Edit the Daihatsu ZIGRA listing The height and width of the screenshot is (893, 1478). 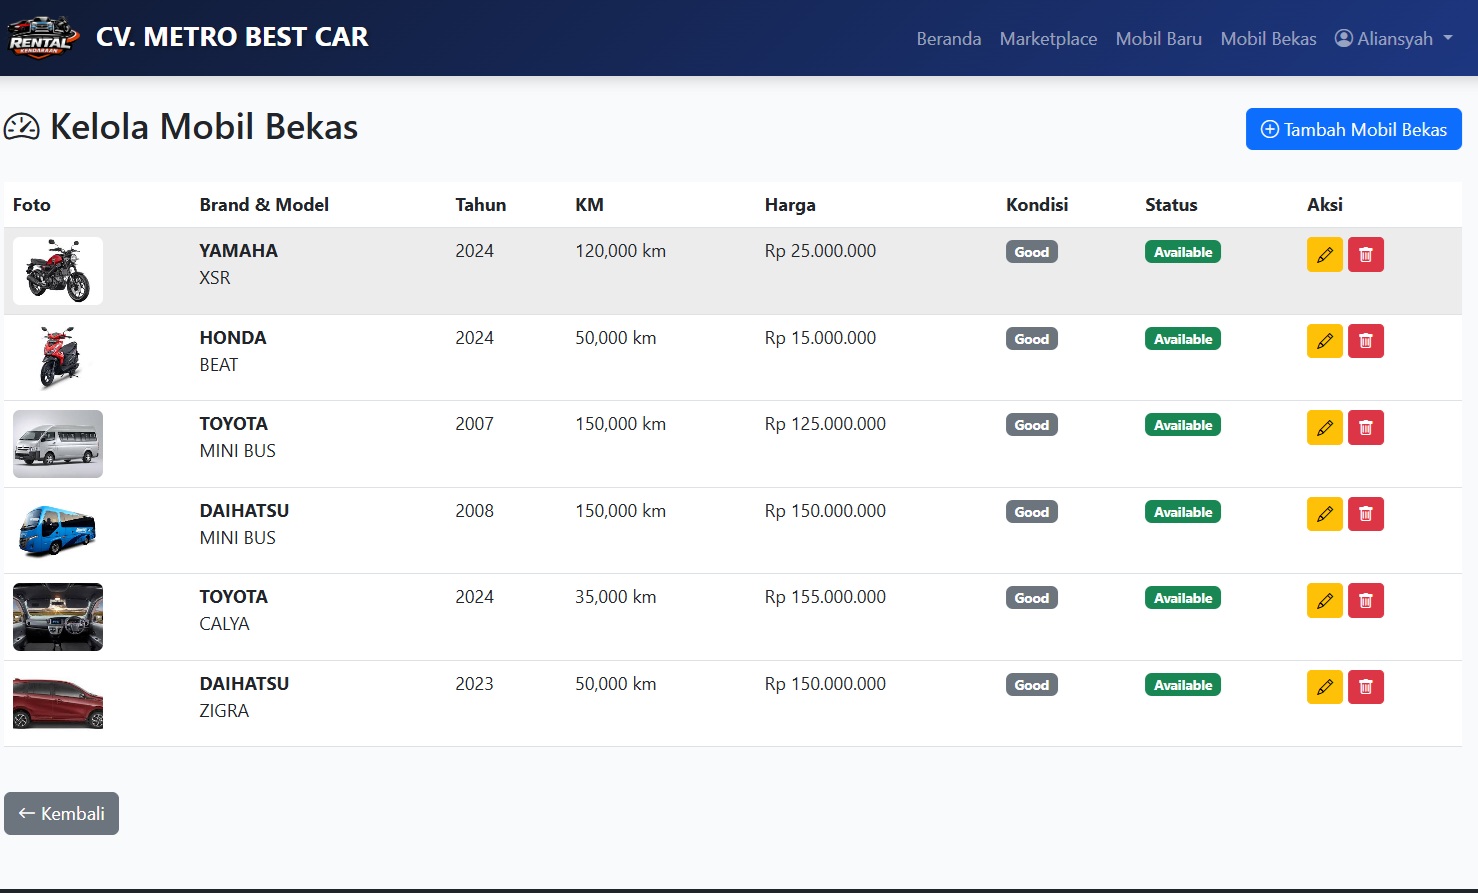click(1324, 687)
